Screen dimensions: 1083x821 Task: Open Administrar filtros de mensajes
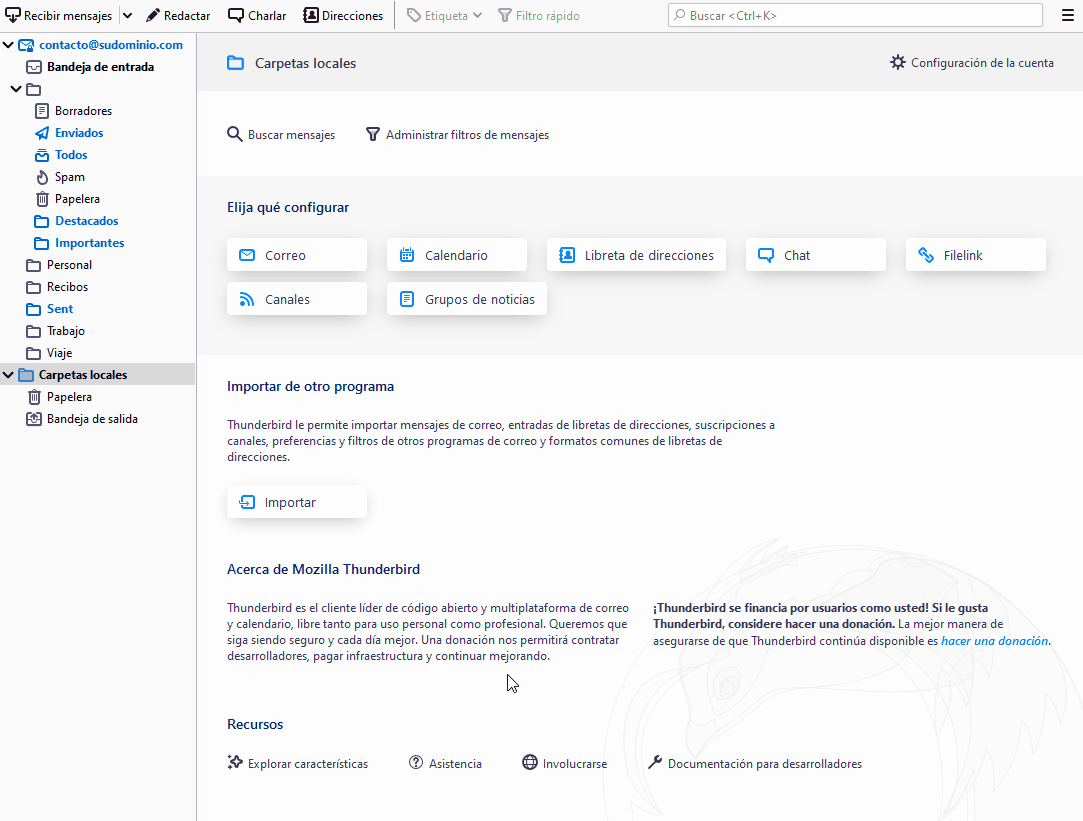(x=457, y=135)
